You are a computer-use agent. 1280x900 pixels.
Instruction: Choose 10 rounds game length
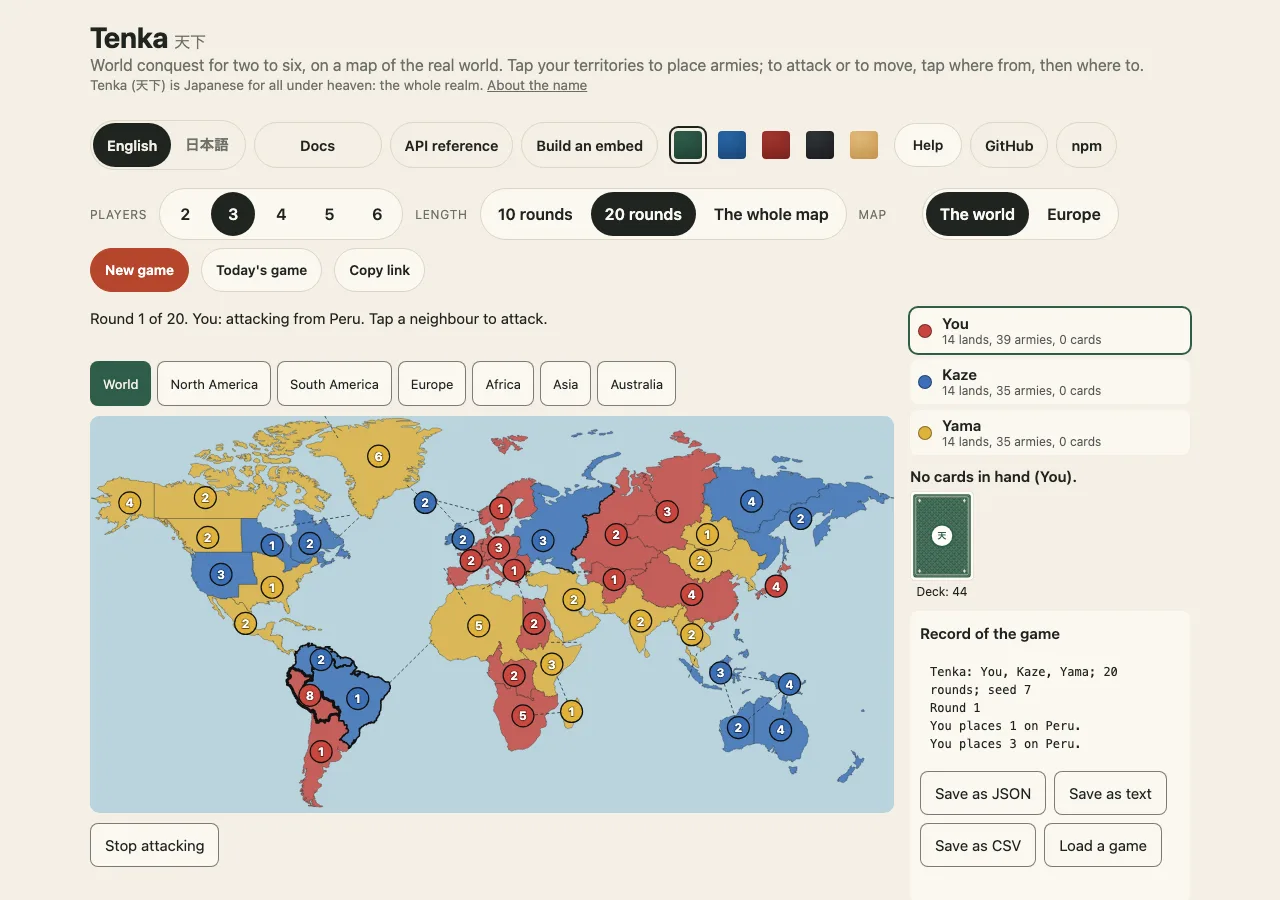click(535, 214)
